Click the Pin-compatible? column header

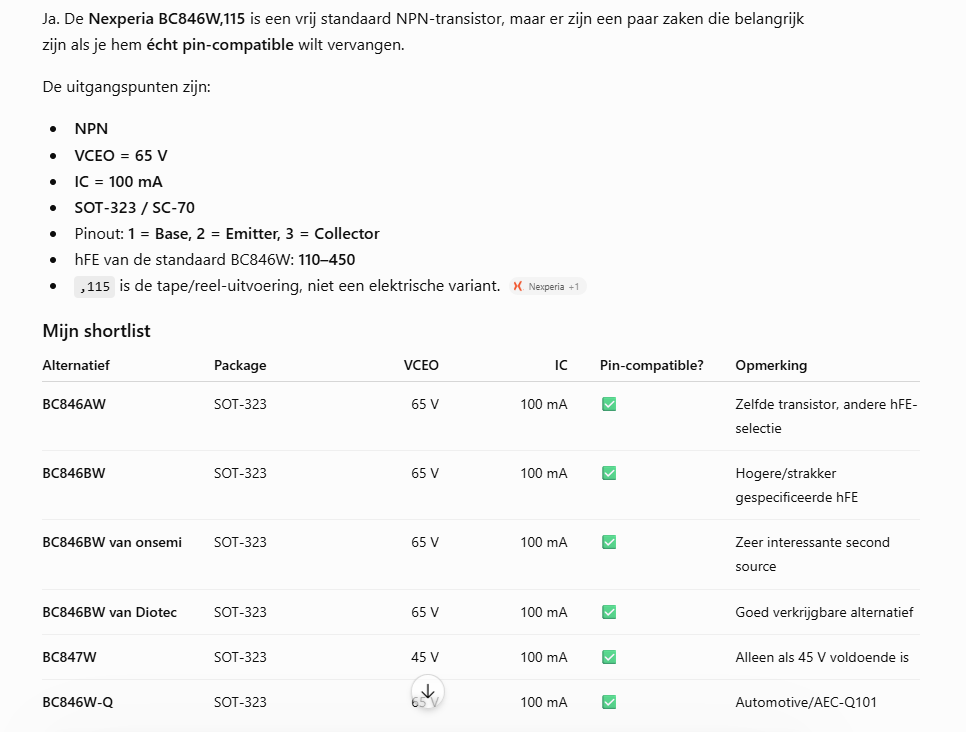652,365
